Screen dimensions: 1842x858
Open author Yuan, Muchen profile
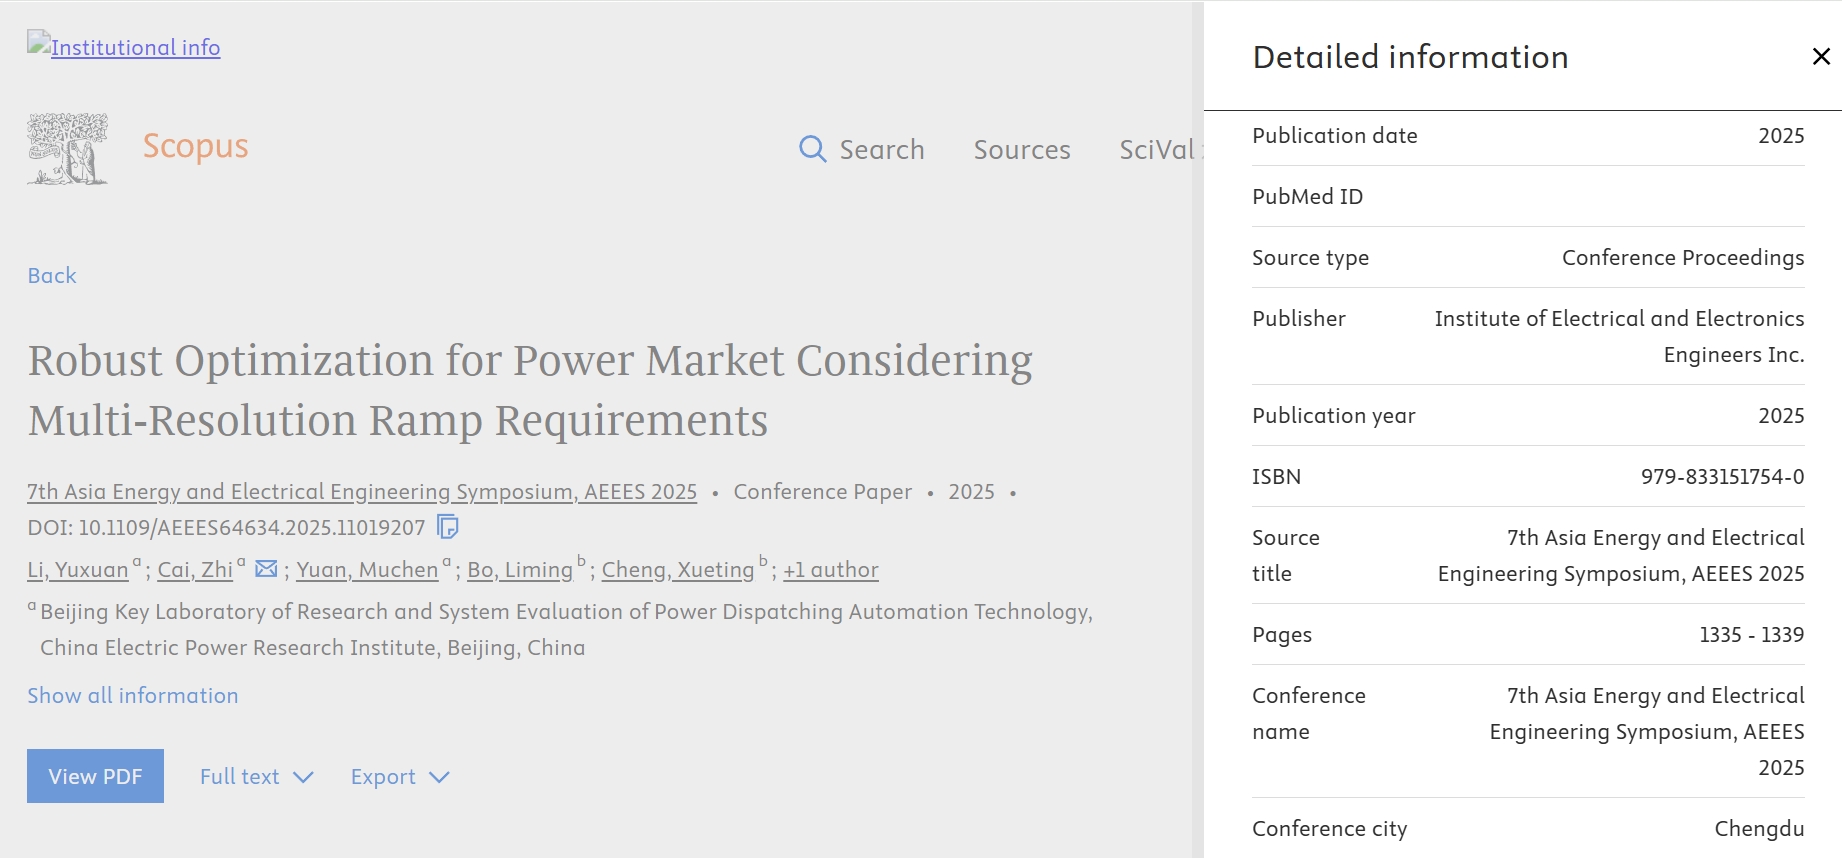(367, 570)
